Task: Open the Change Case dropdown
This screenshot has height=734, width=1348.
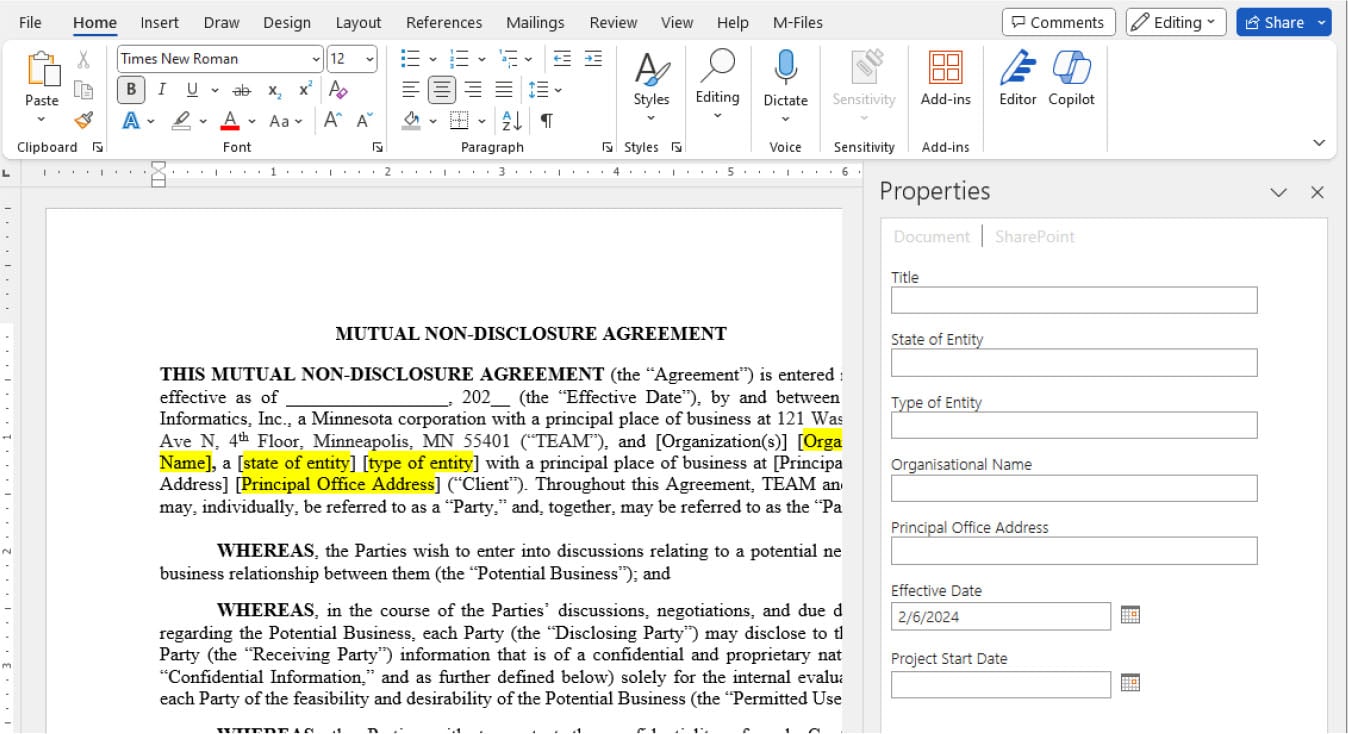Action: point(286,120)
